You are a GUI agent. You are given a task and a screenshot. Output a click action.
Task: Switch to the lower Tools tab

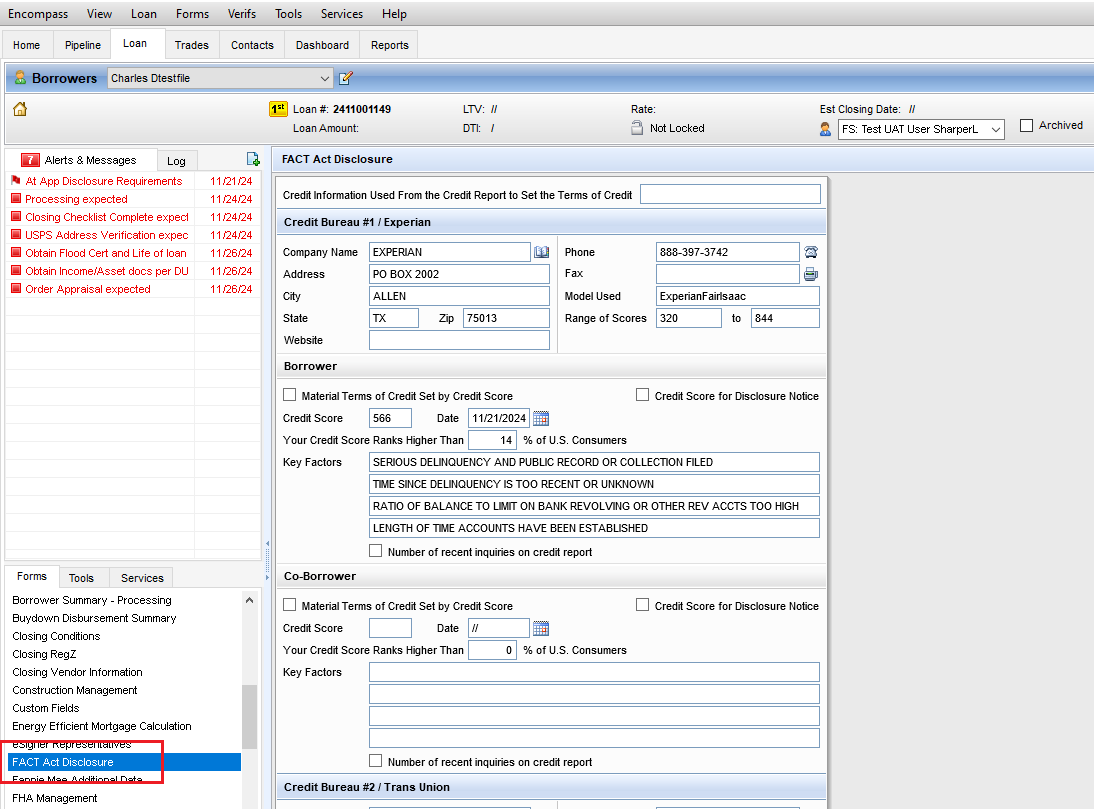click(81, 577)
